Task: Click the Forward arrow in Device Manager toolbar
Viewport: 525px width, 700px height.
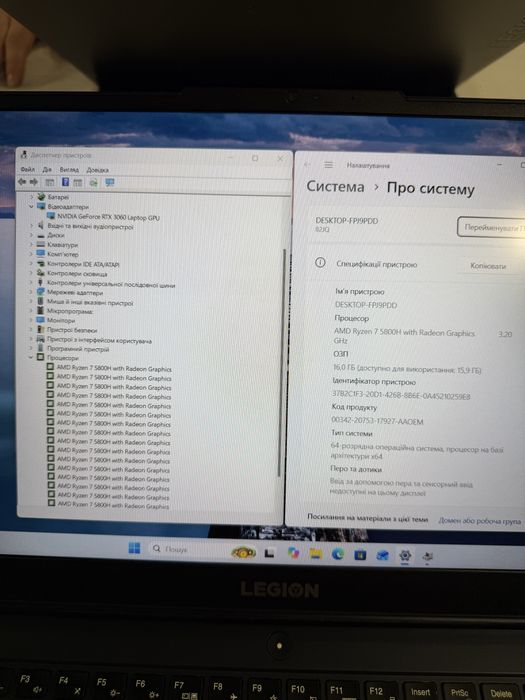Action: [33, 182]
